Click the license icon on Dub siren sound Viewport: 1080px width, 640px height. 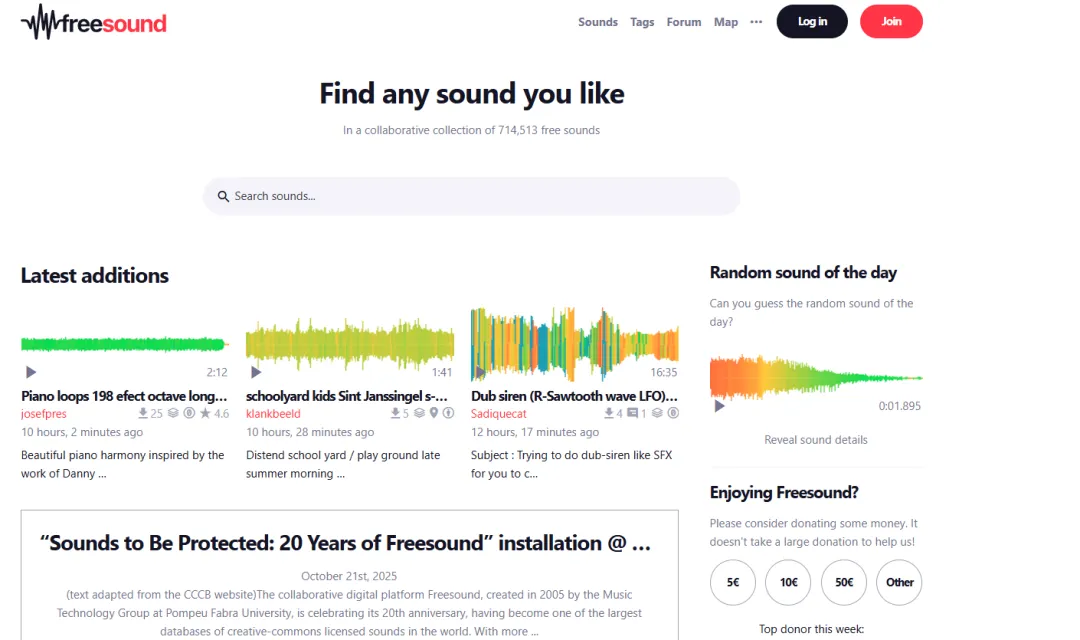pyautogui.click(x=673, y=413)
